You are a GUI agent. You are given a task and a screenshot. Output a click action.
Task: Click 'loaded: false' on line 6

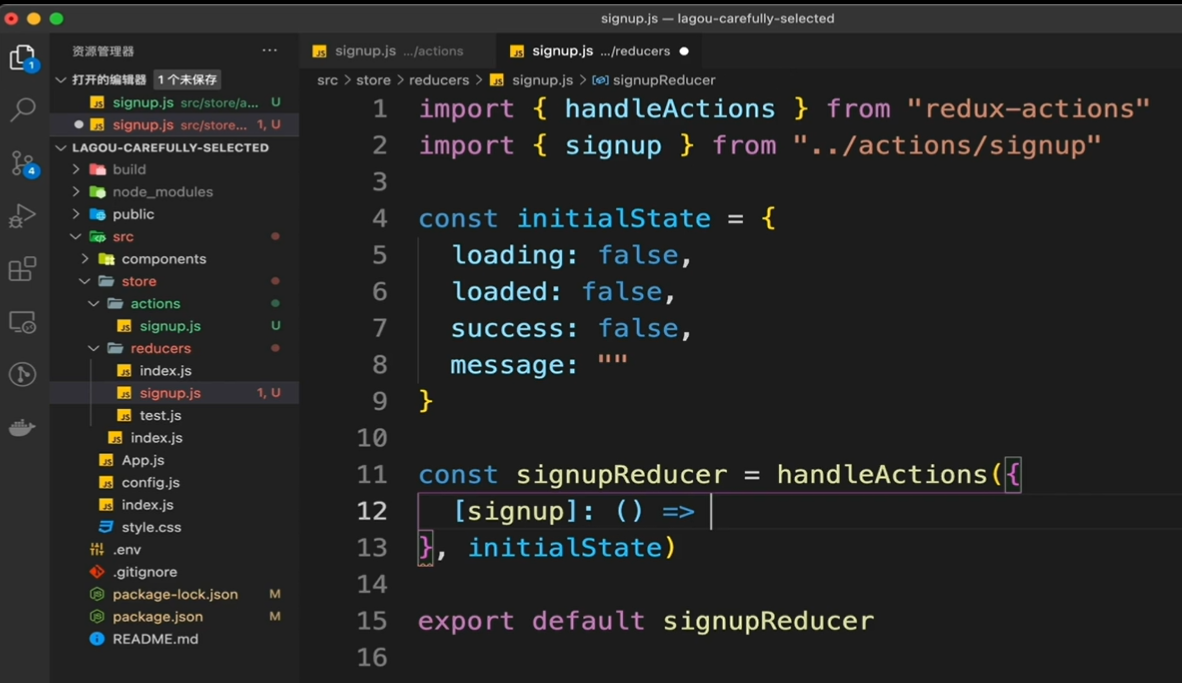pyautogui.click(x=556, y=292)
